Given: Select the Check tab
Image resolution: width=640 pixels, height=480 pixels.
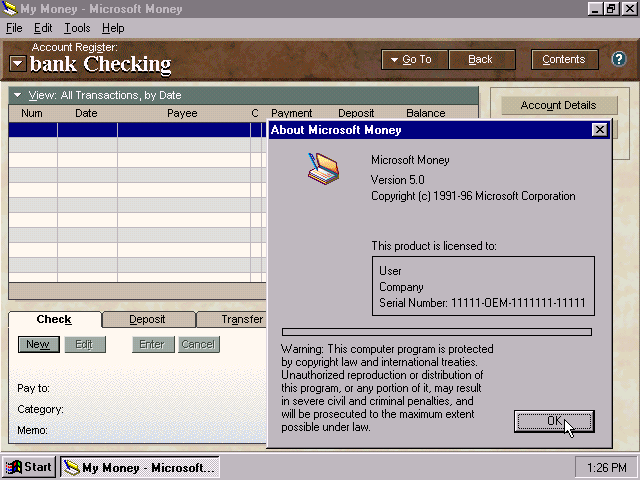Looking at the screenshot, I should pos(54,320).
